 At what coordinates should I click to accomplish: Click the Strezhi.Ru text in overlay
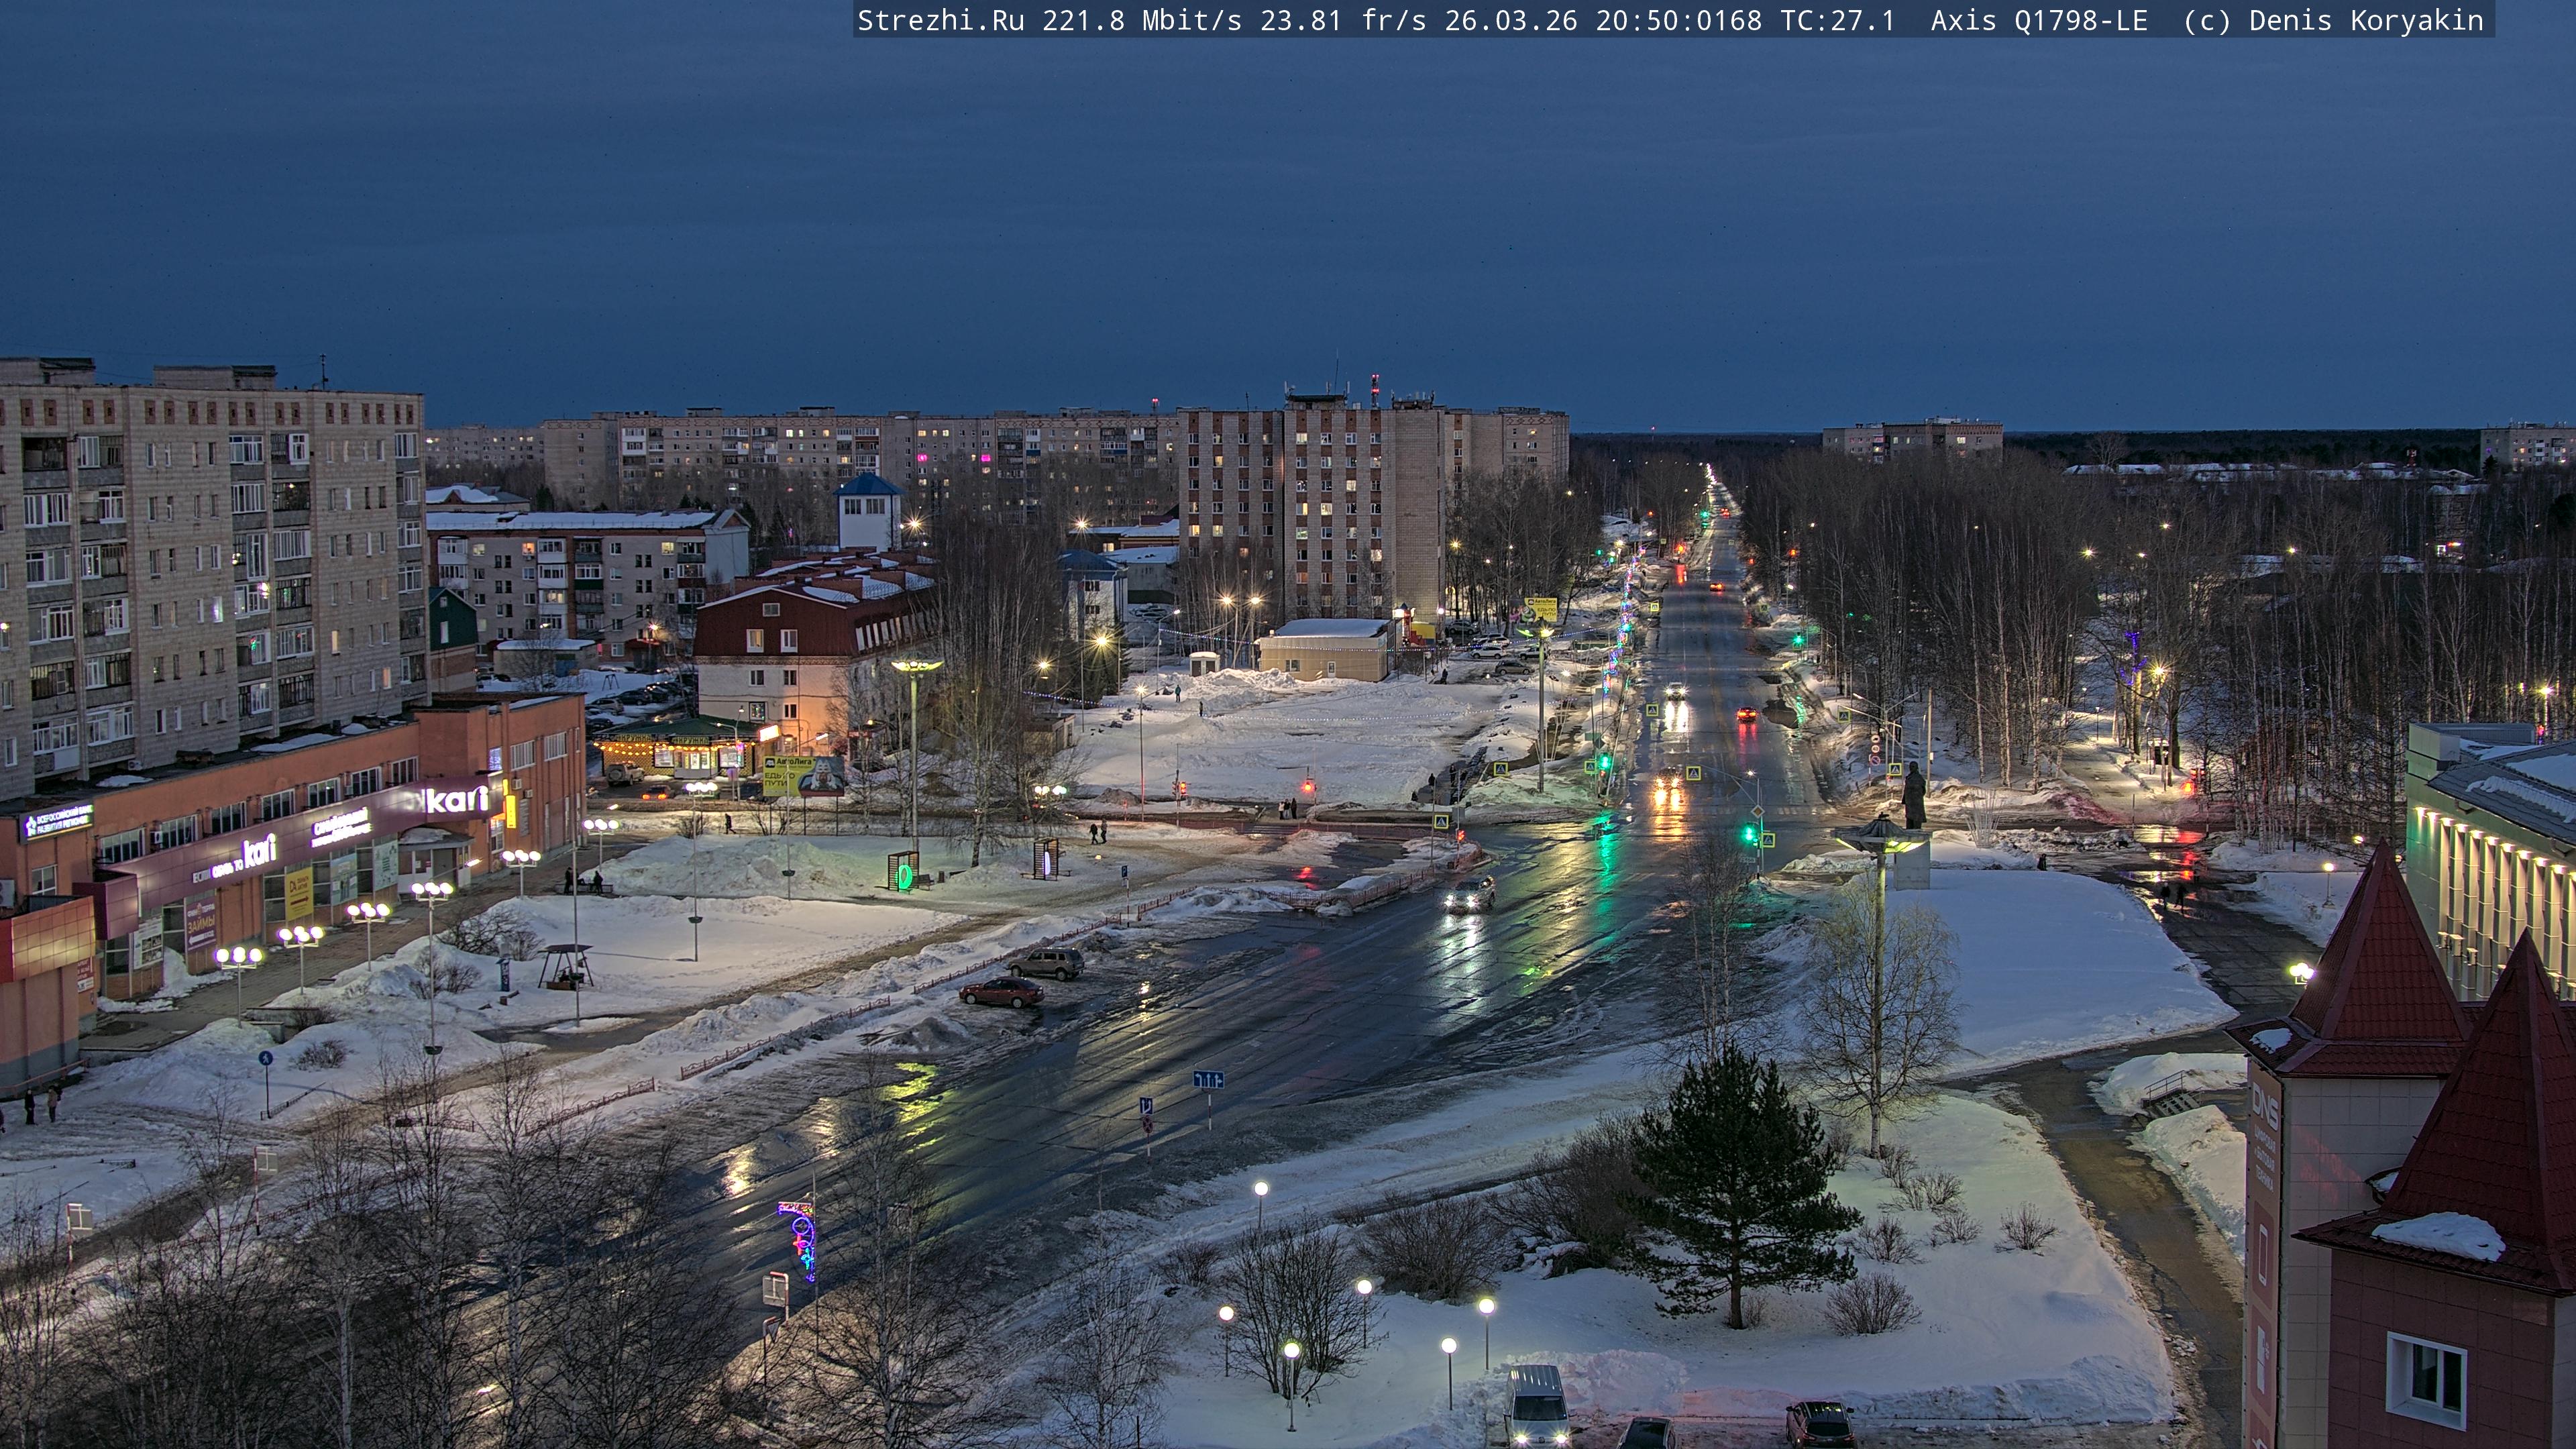(940, 20)
